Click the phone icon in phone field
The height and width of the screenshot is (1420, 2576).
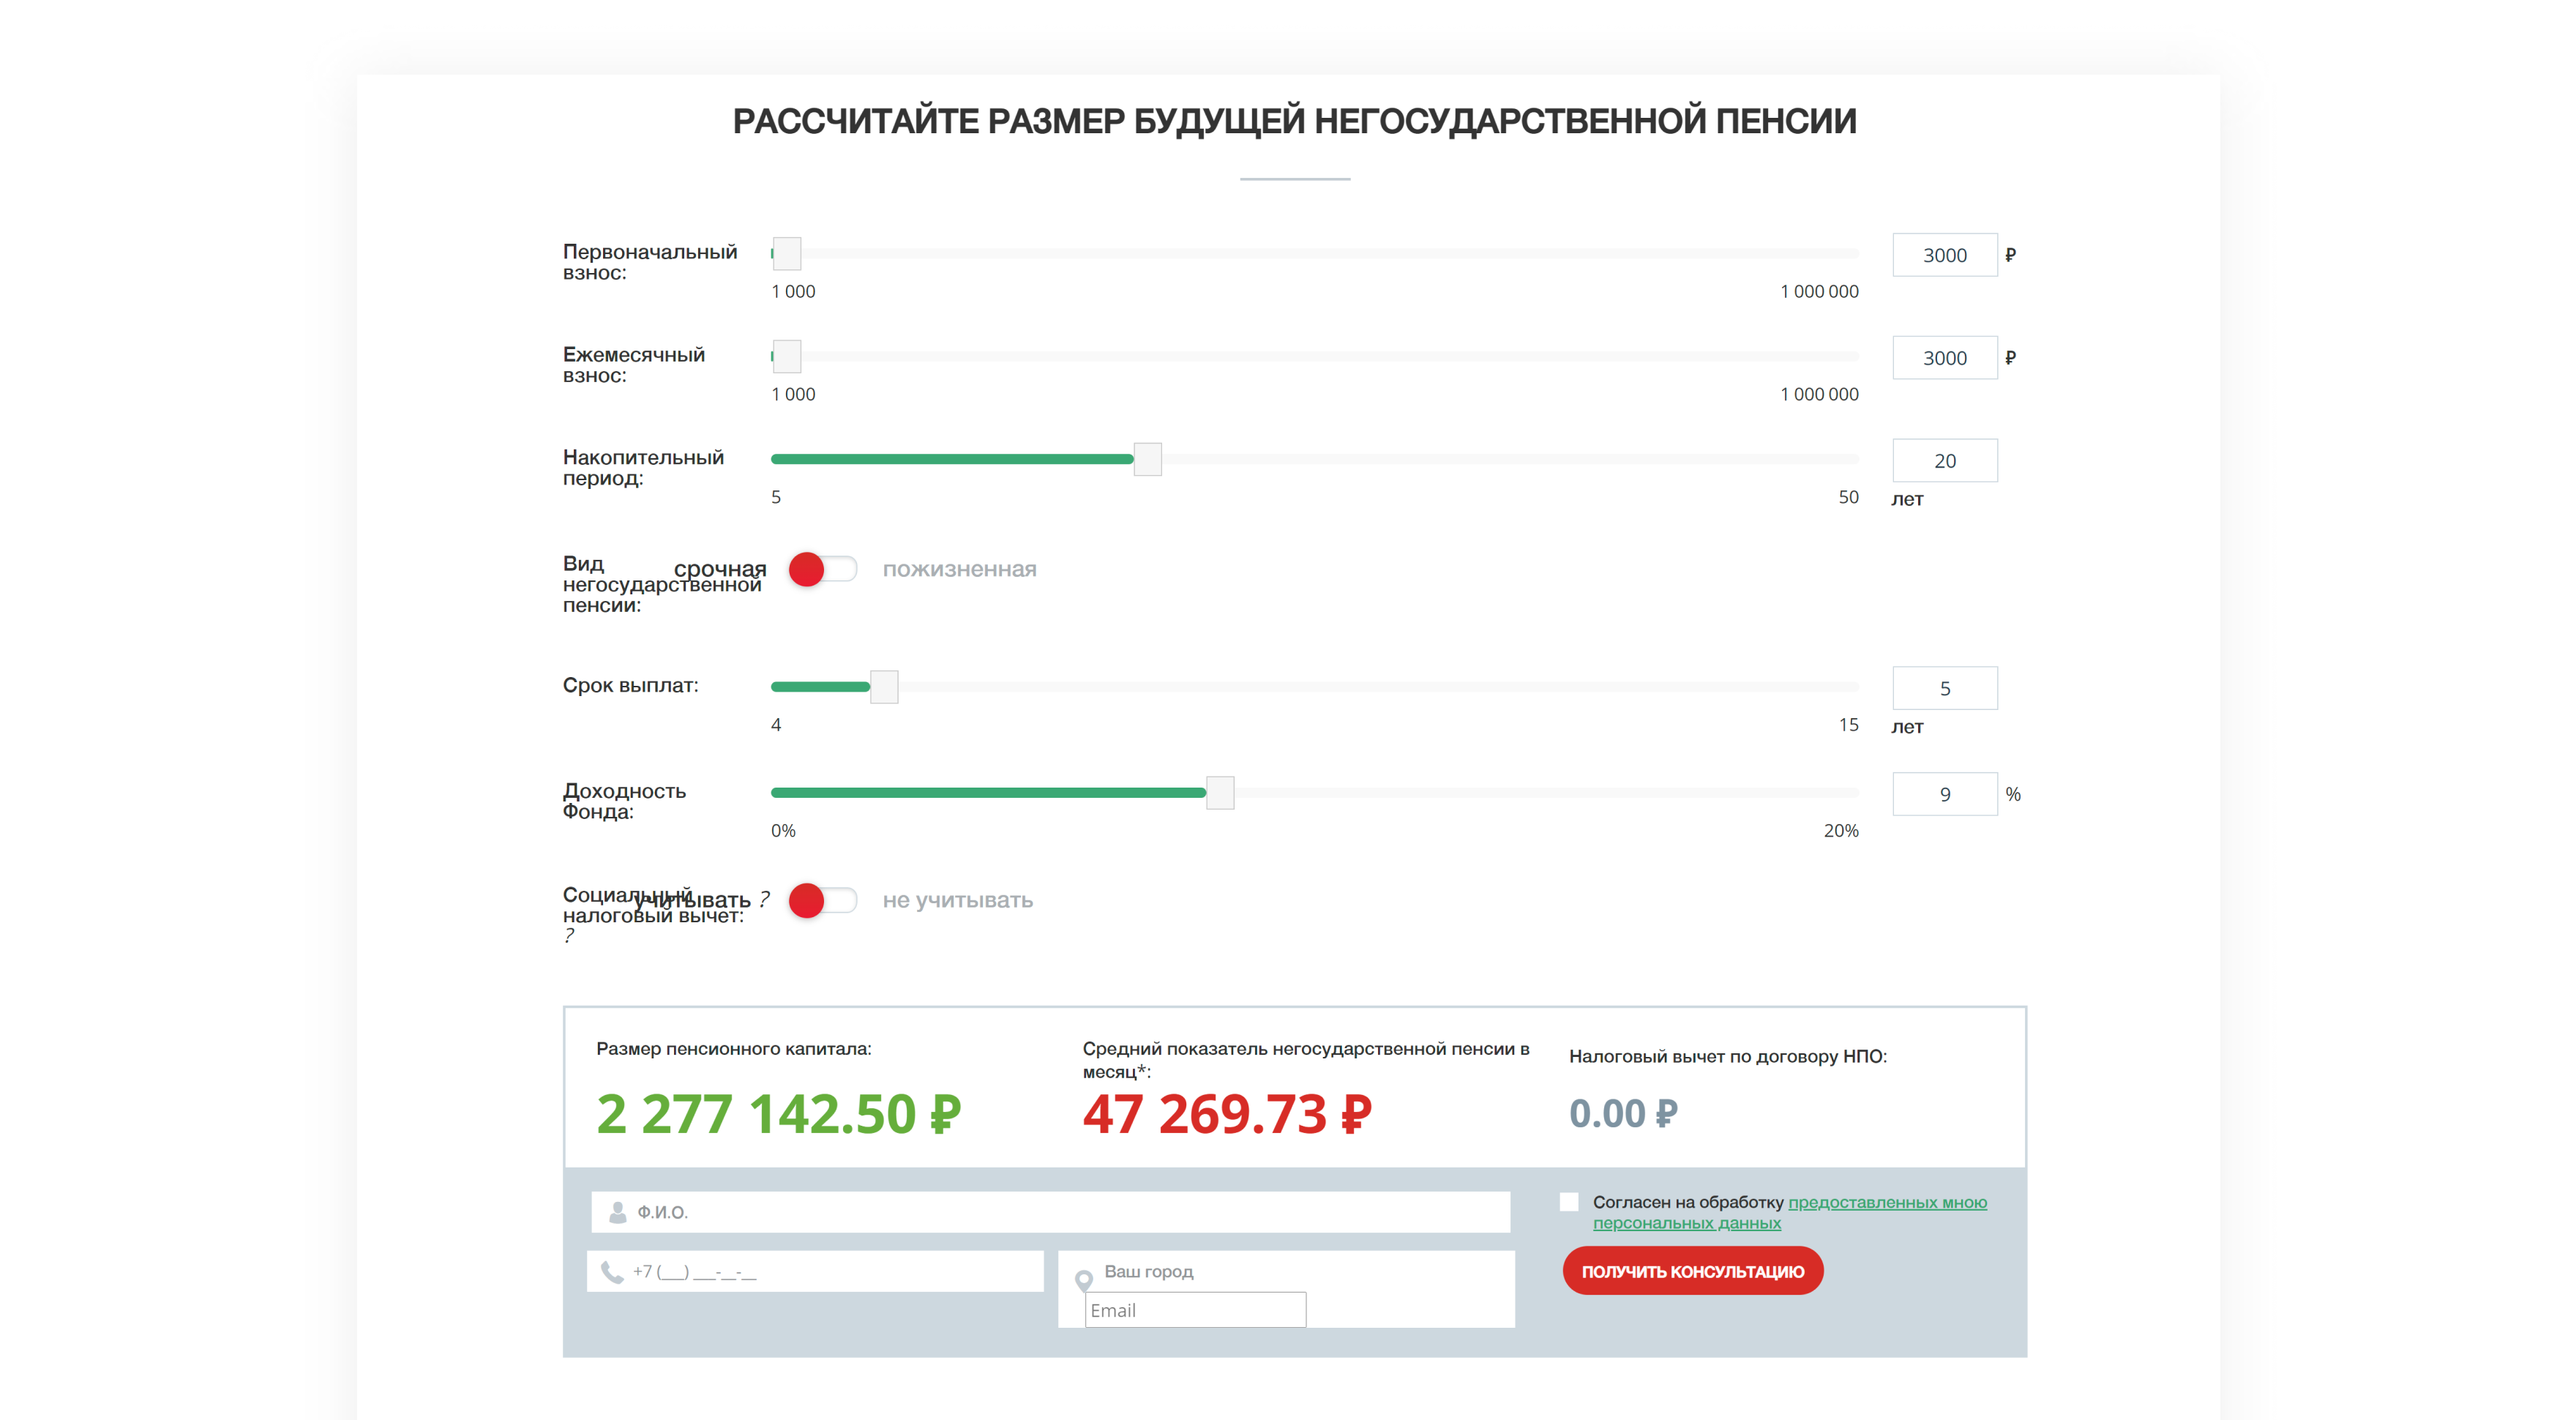(611, 1272)
